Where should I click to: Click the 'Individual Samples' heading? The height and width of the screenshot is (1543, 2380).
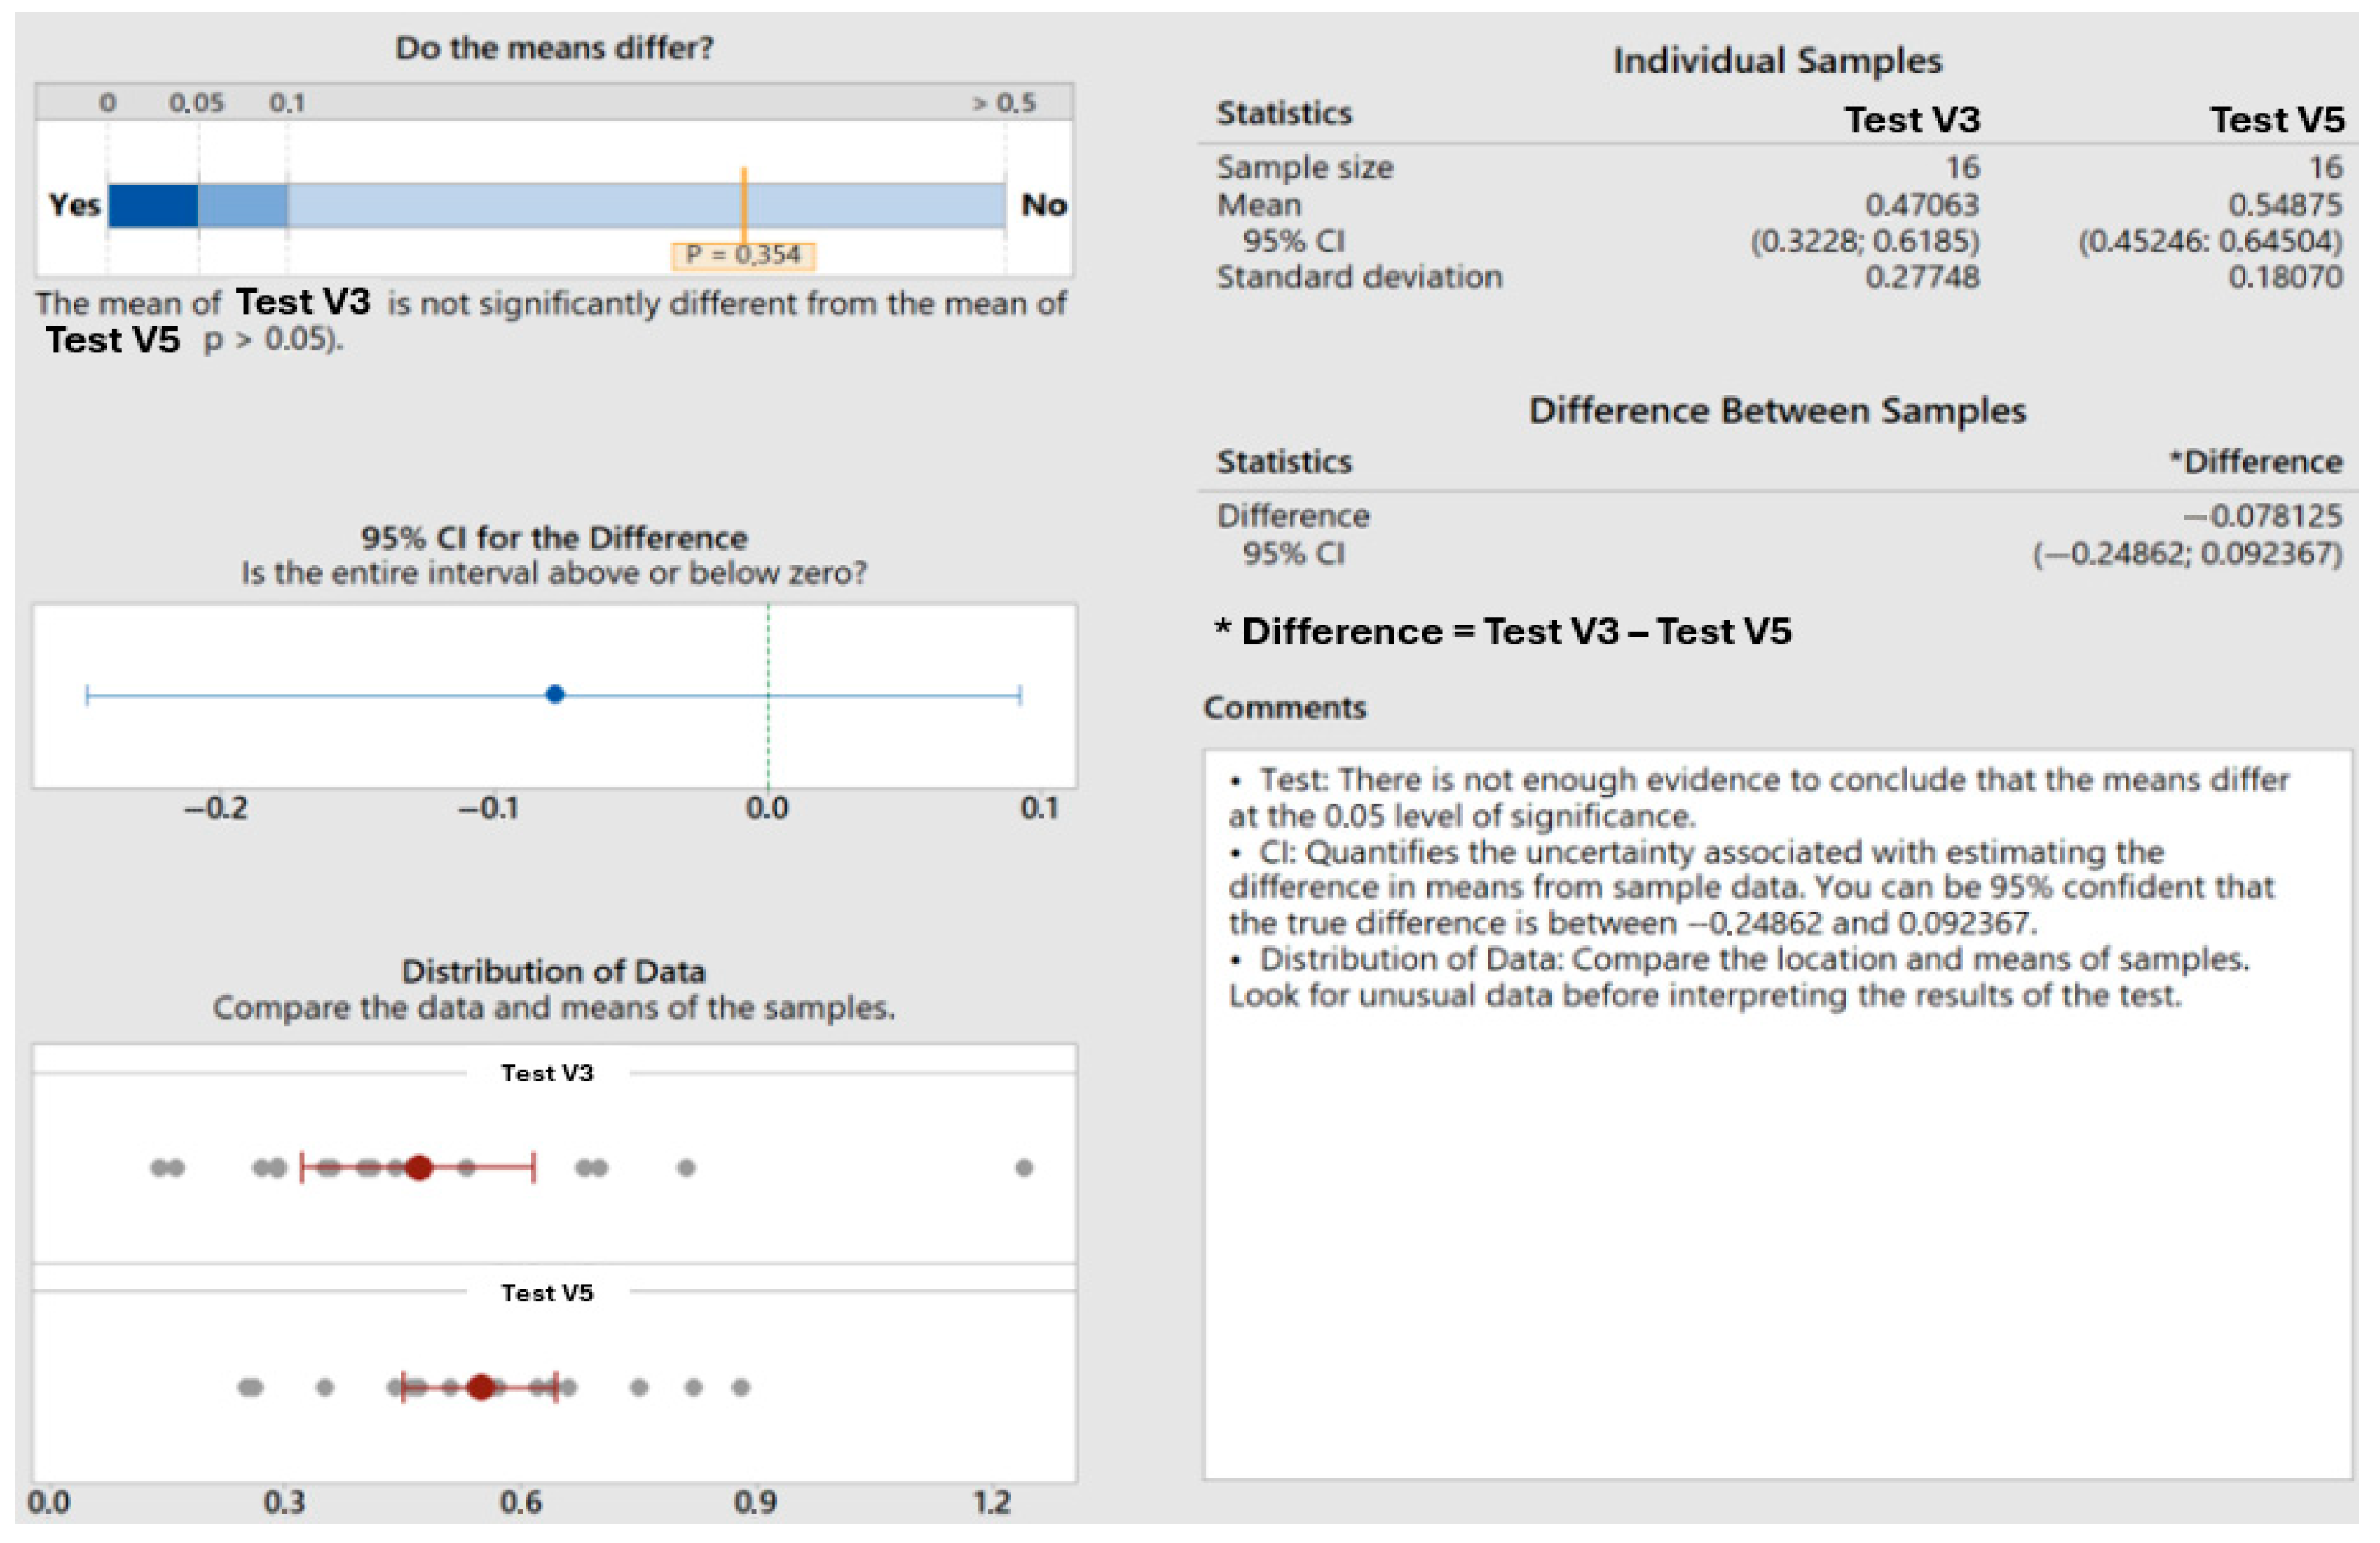tap(1777, 61)
